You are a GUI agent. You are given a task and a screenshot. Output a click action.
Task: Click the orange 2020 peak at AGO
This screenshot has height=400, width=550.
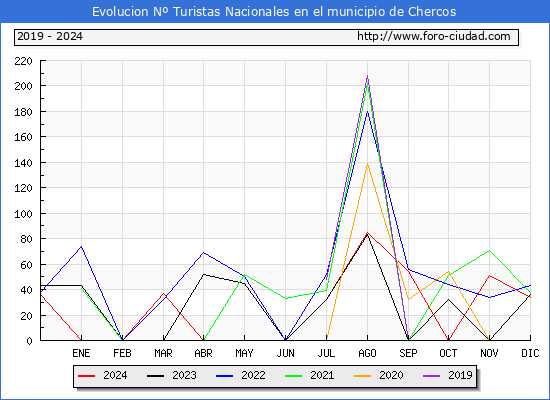point(367,164)
